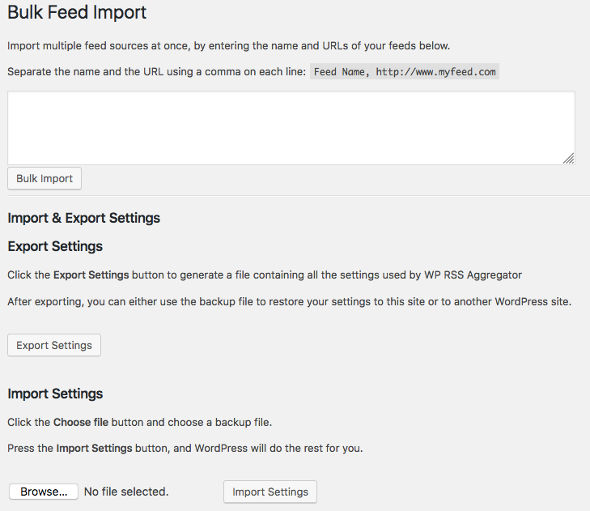Click the 'Press the Import Settings button' instruction
Screen dimensions: 590x511
point(185,448)
